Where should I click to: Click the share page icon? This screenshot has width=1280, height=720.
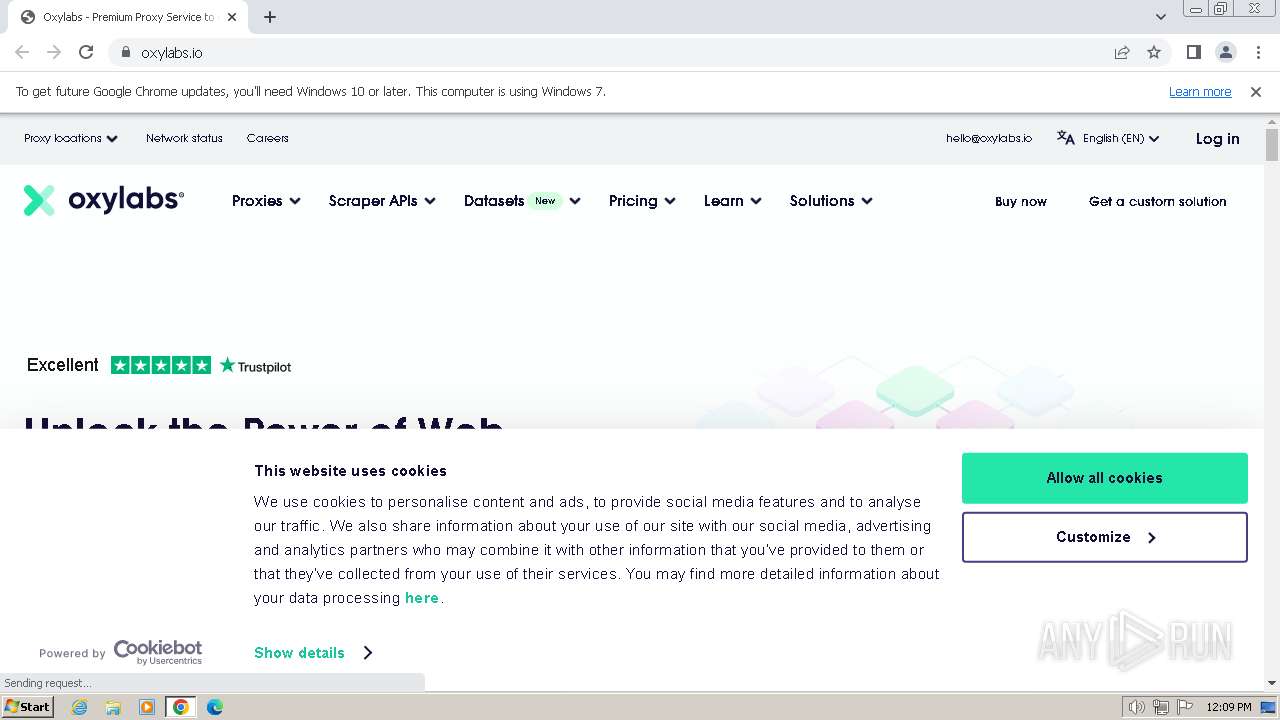tap(1122, 52)
